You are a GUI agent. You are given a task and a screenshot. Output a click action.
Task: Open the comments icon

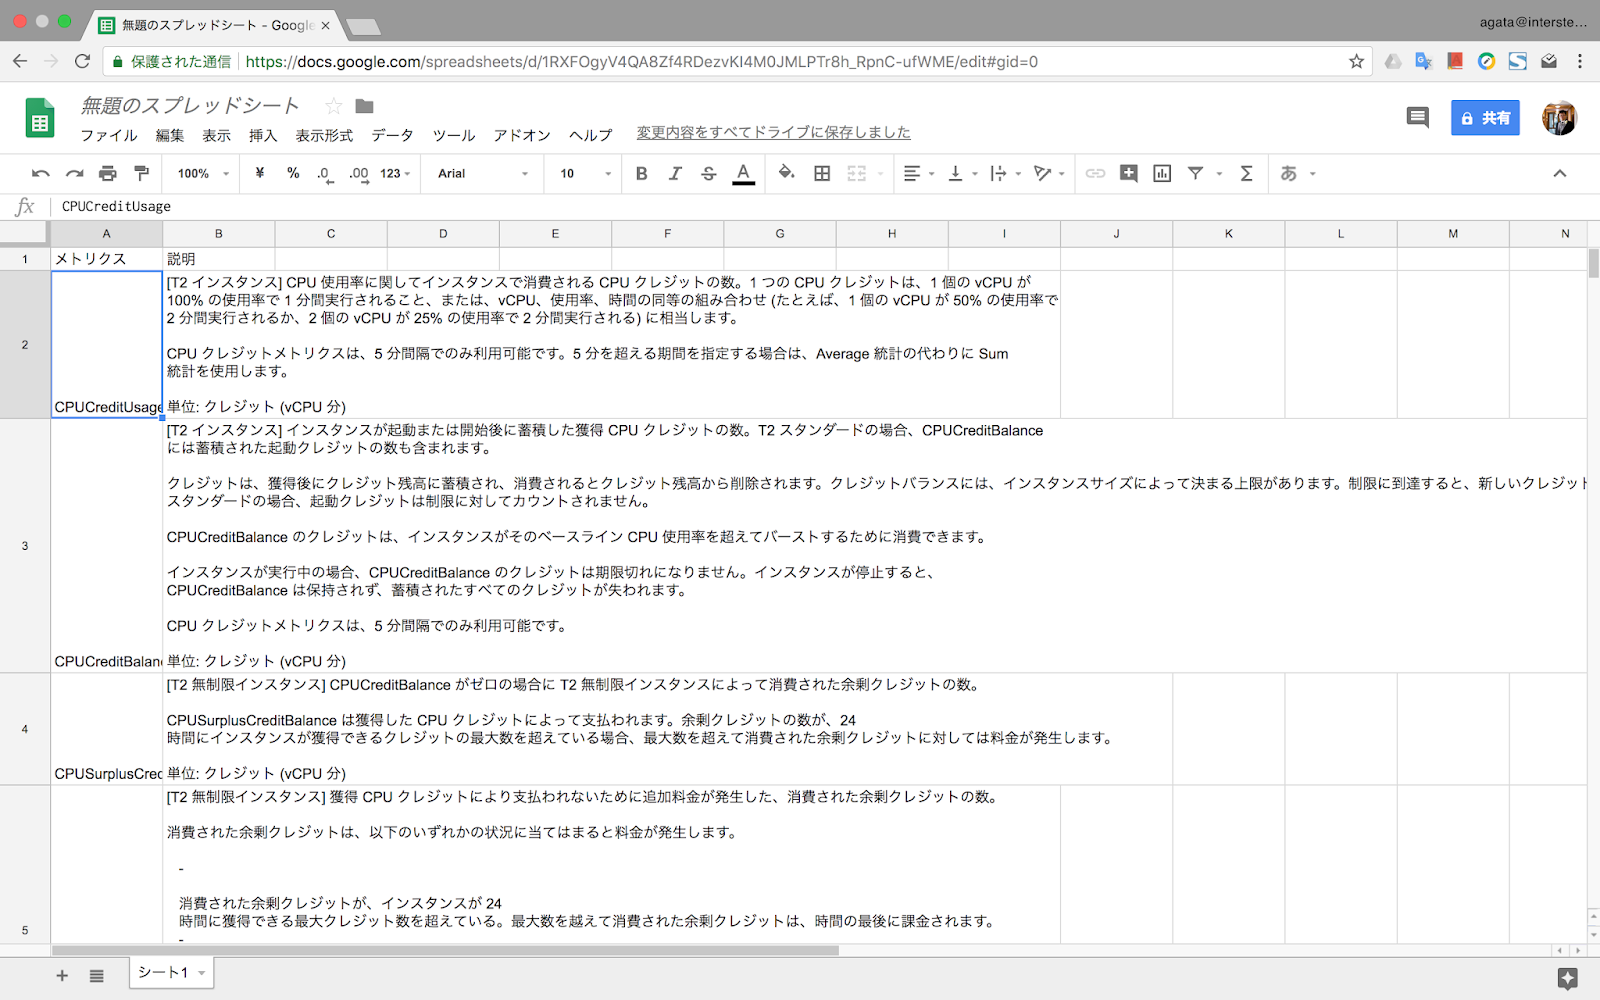1417,118
